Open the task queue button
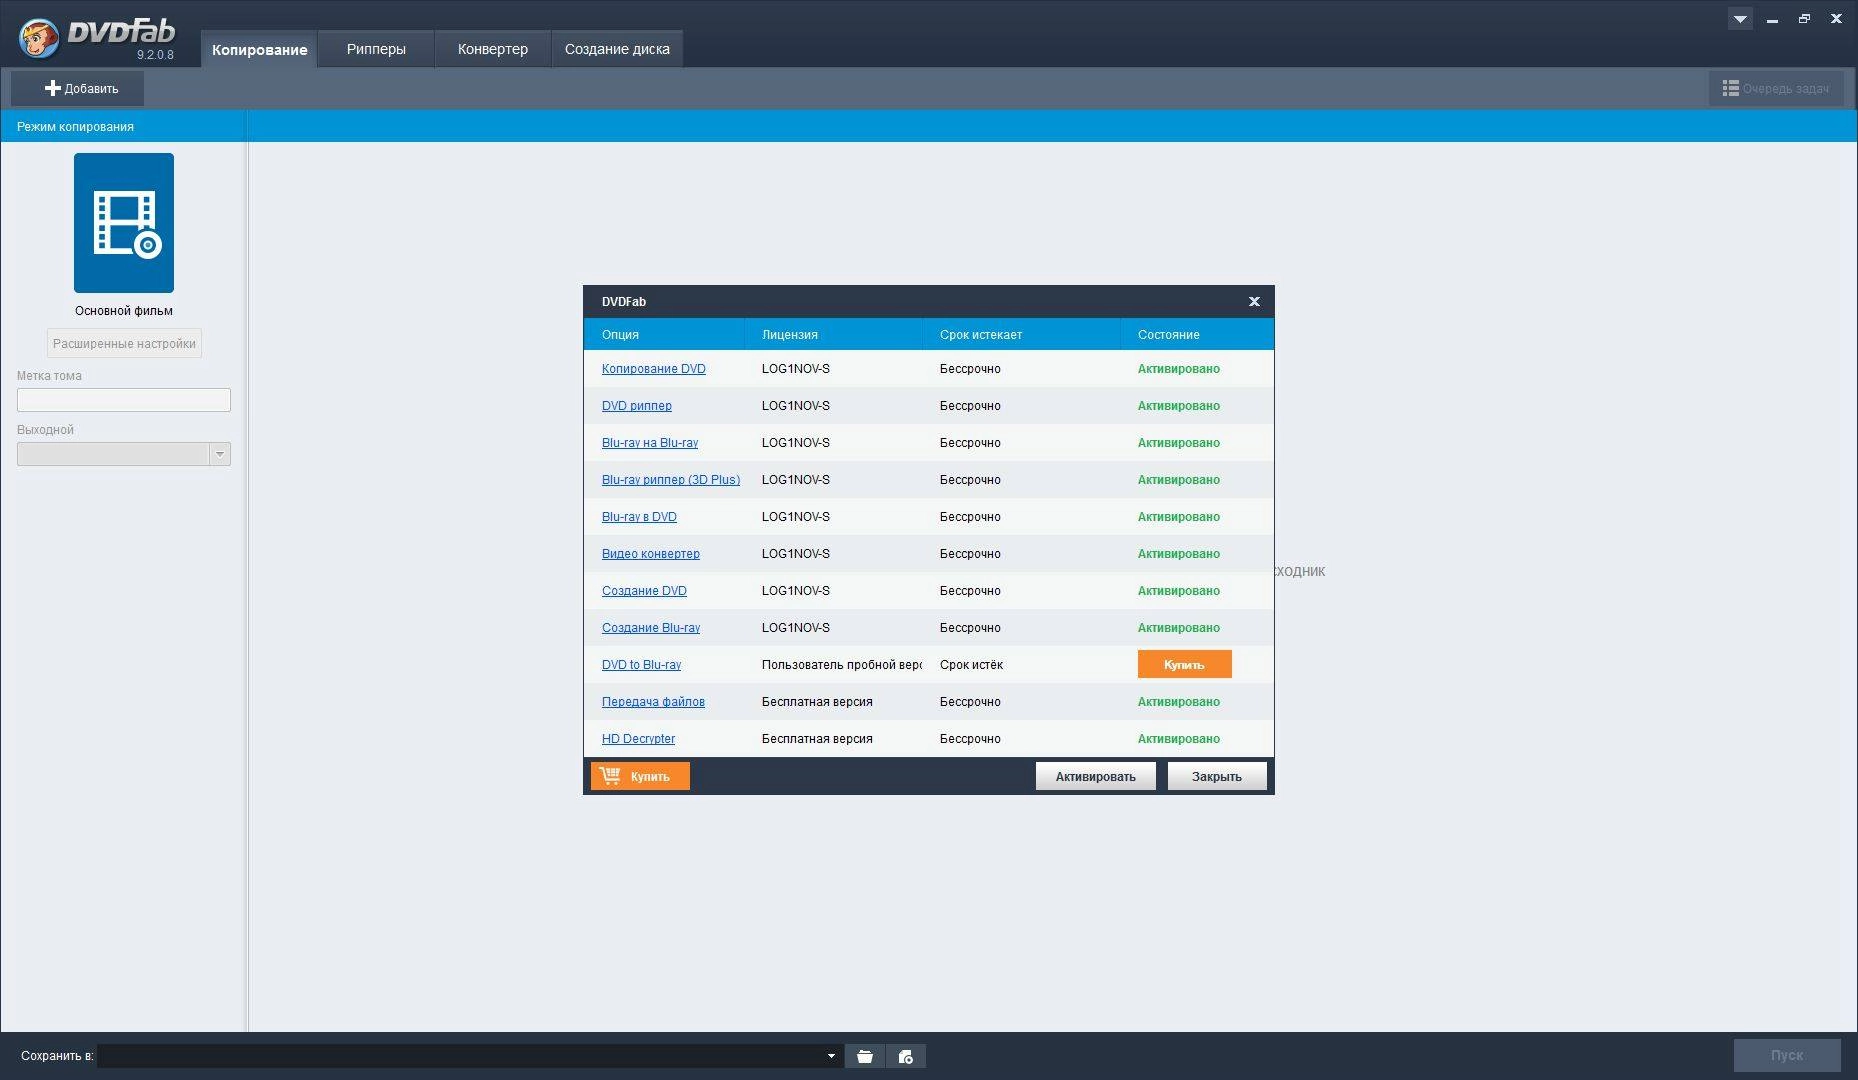 (1776, 88)
